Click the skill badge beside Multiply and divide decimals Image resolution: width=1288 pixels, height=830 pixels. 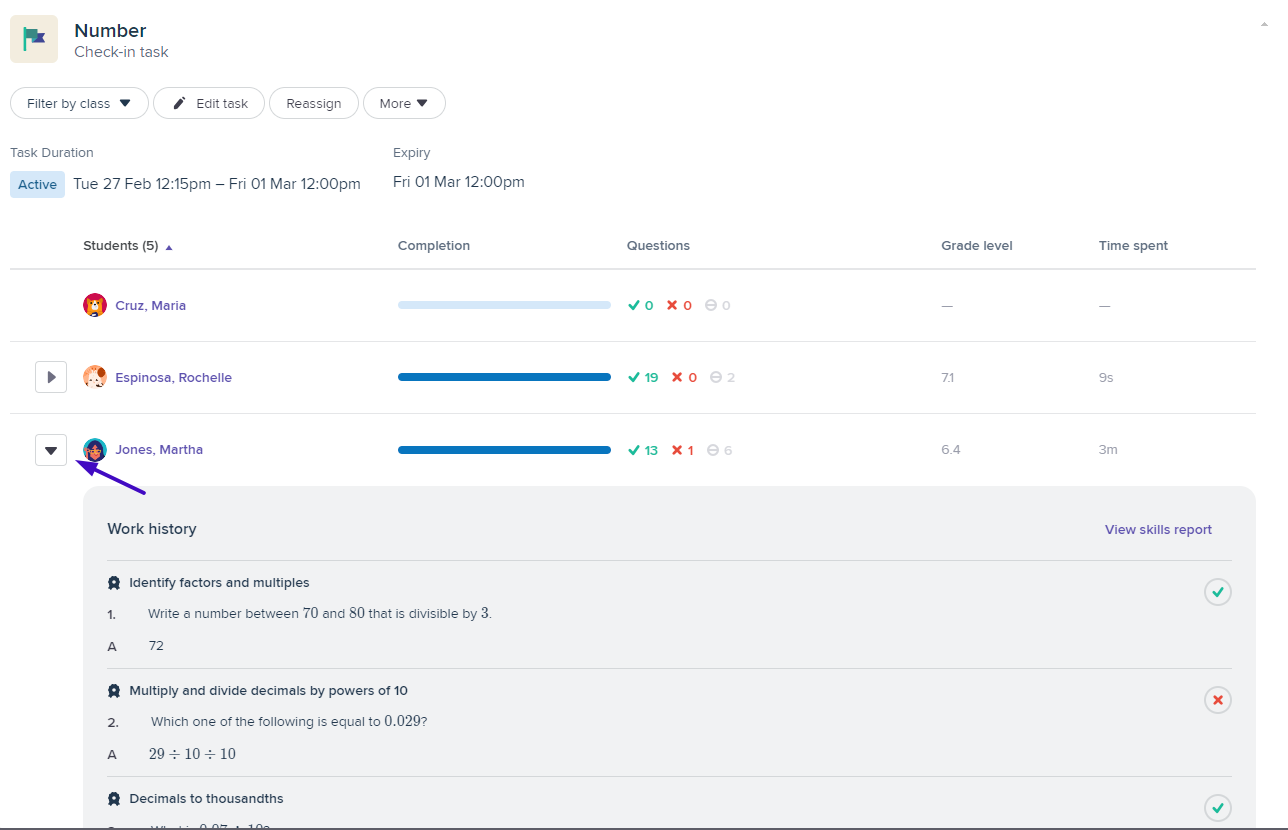coord(114,691)
